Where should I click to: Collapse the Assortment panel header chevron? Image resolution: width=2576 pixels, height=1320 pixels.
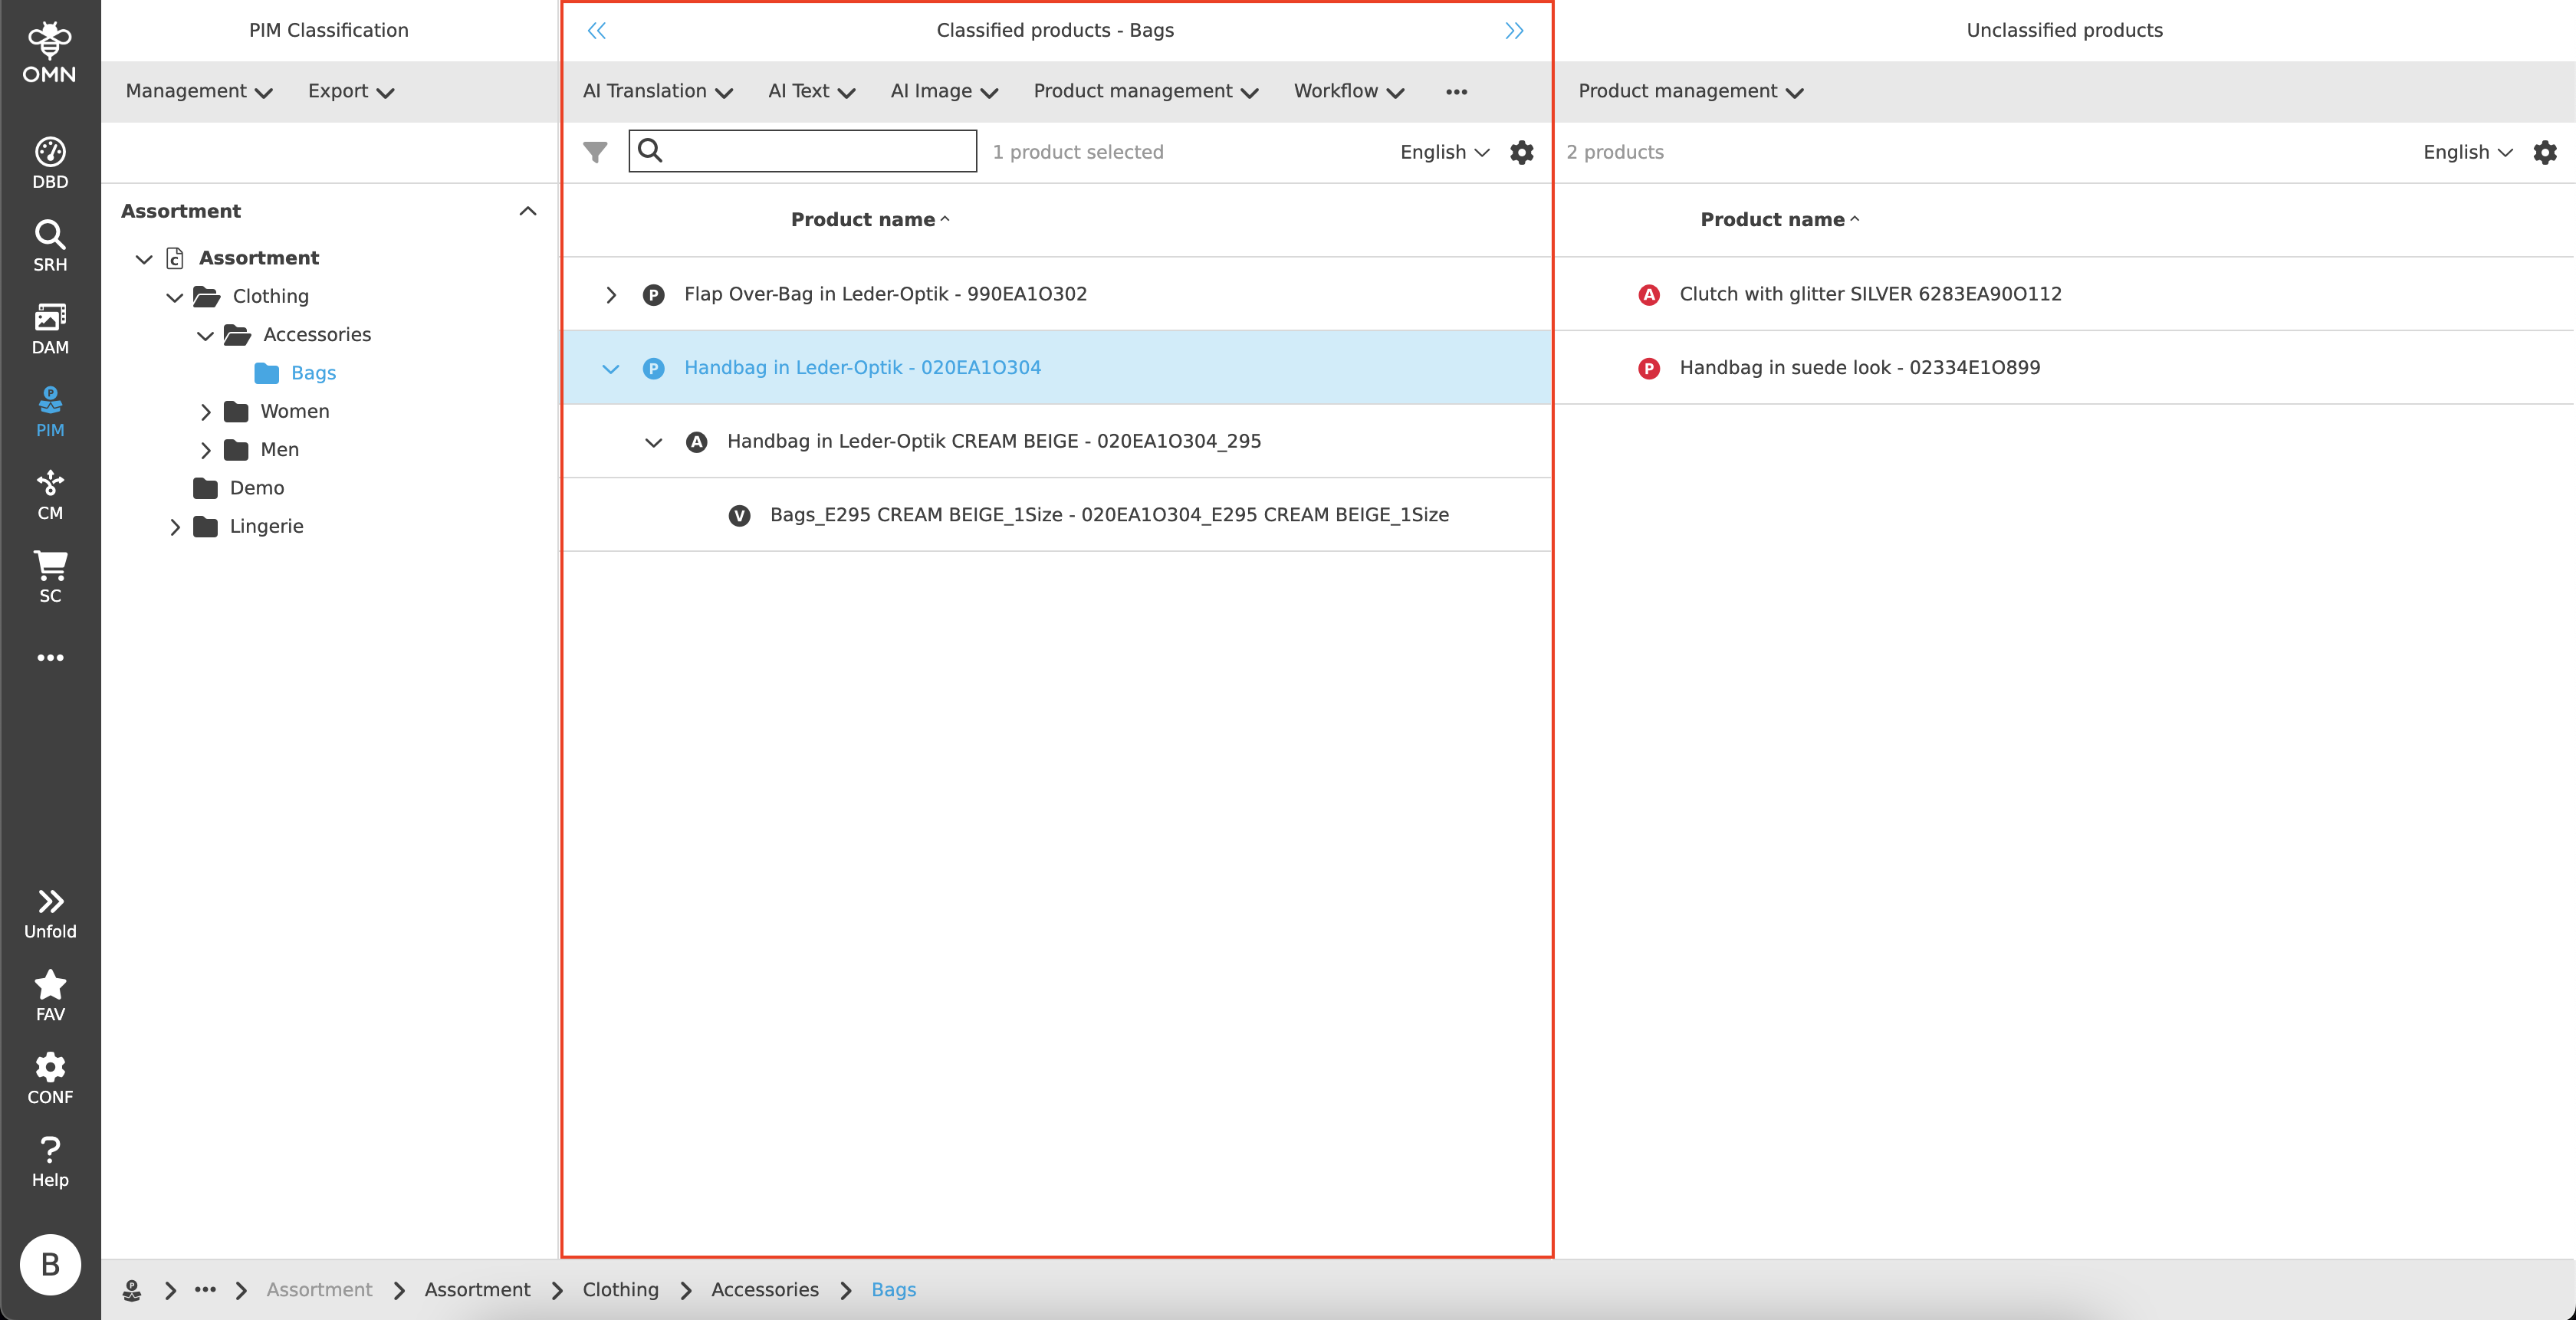(528, 211)
